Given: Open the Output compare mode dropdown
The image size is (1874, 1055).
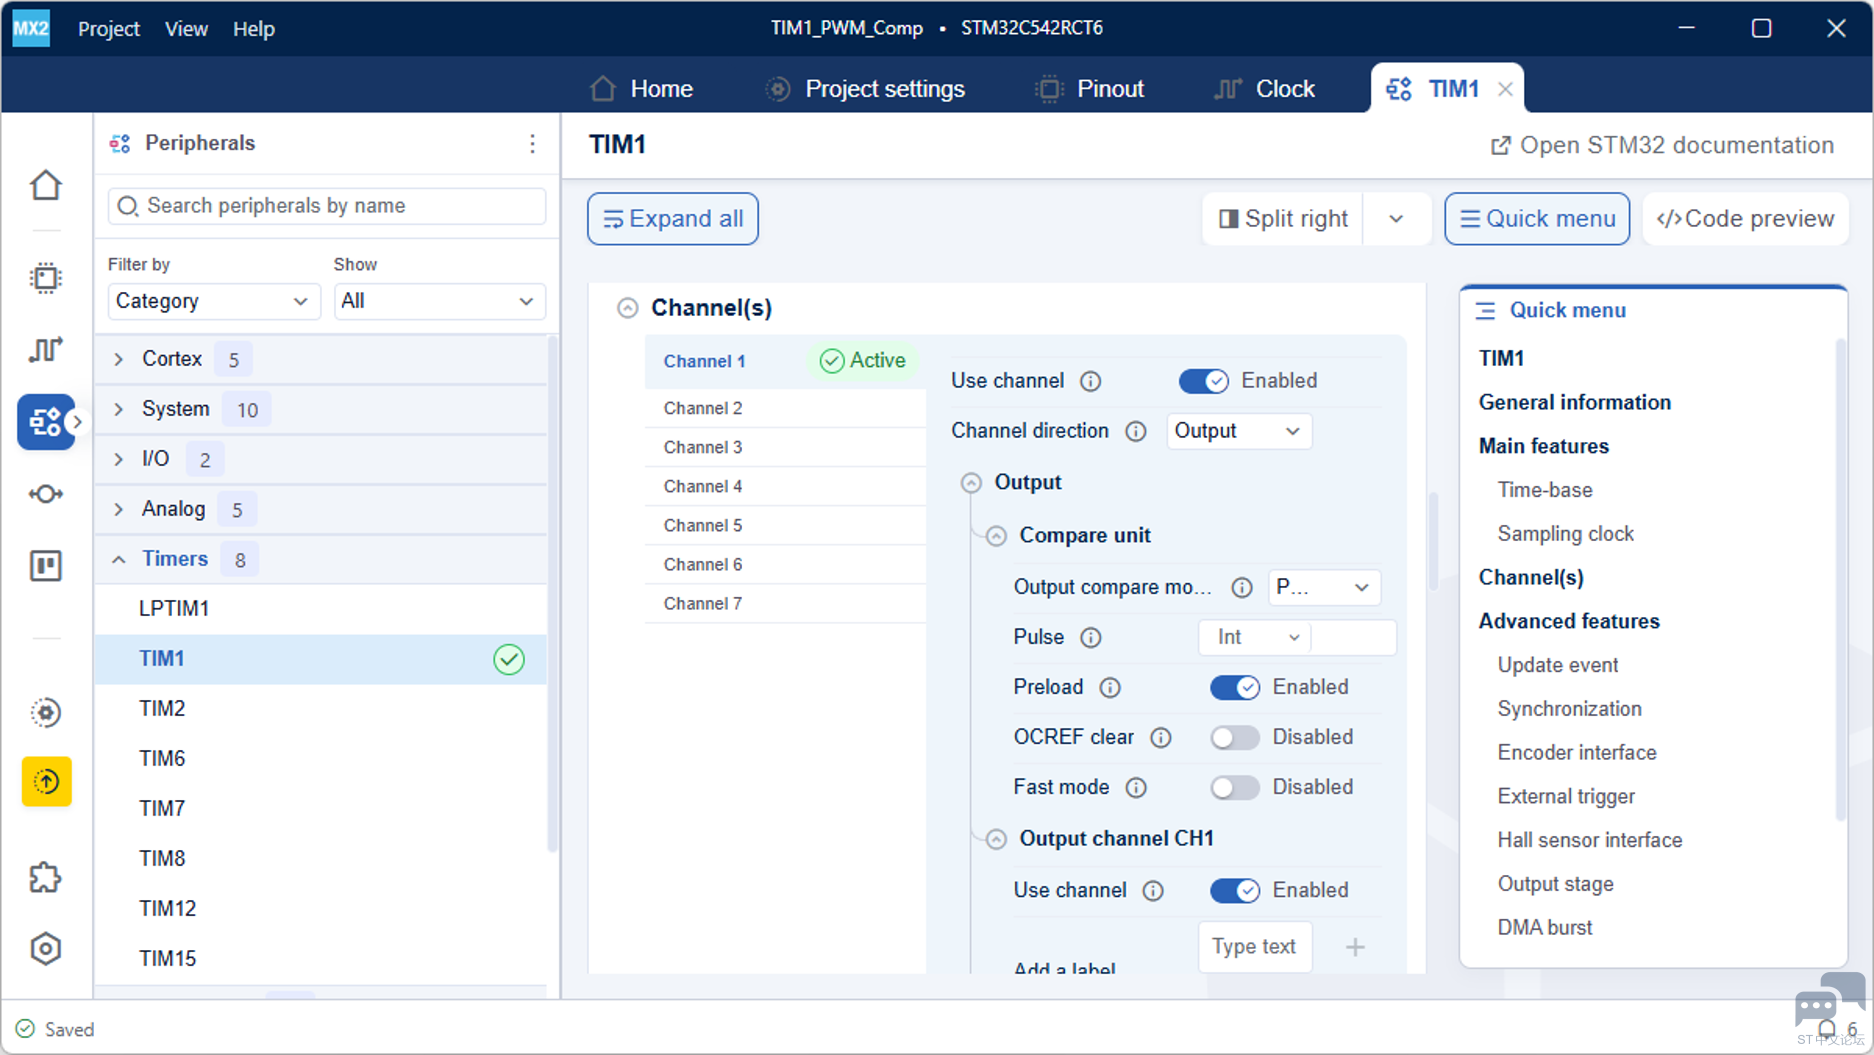Looking at the screenshot, I should coord(1324,587).
